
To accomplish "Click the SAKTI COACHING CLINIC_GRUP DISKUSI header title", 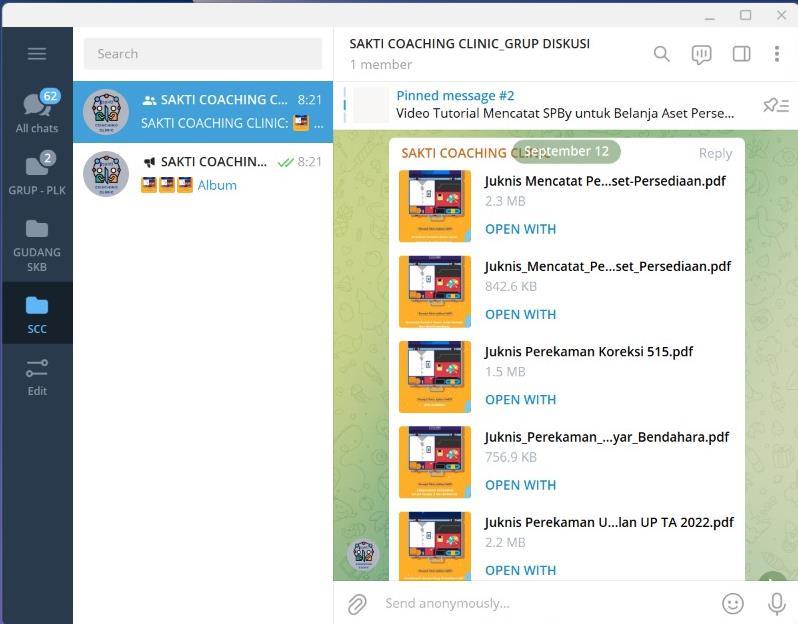I will (x=469, y=44).
